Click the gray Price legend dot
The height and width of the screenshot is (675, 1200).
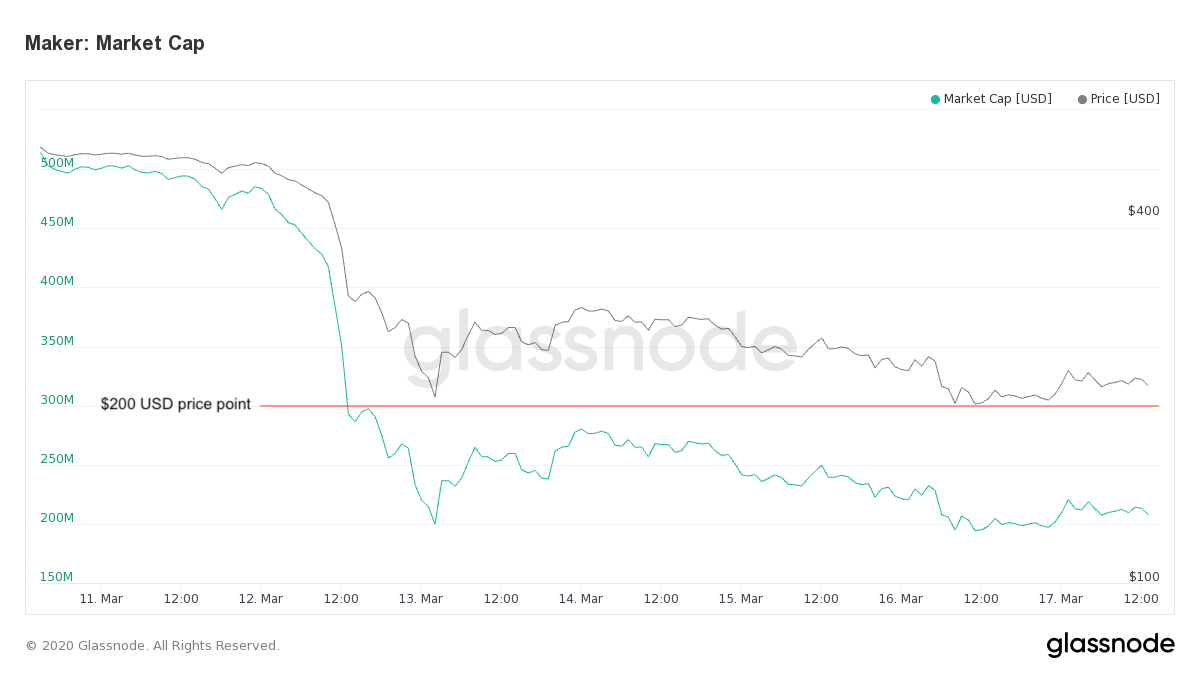point(1082,99)
